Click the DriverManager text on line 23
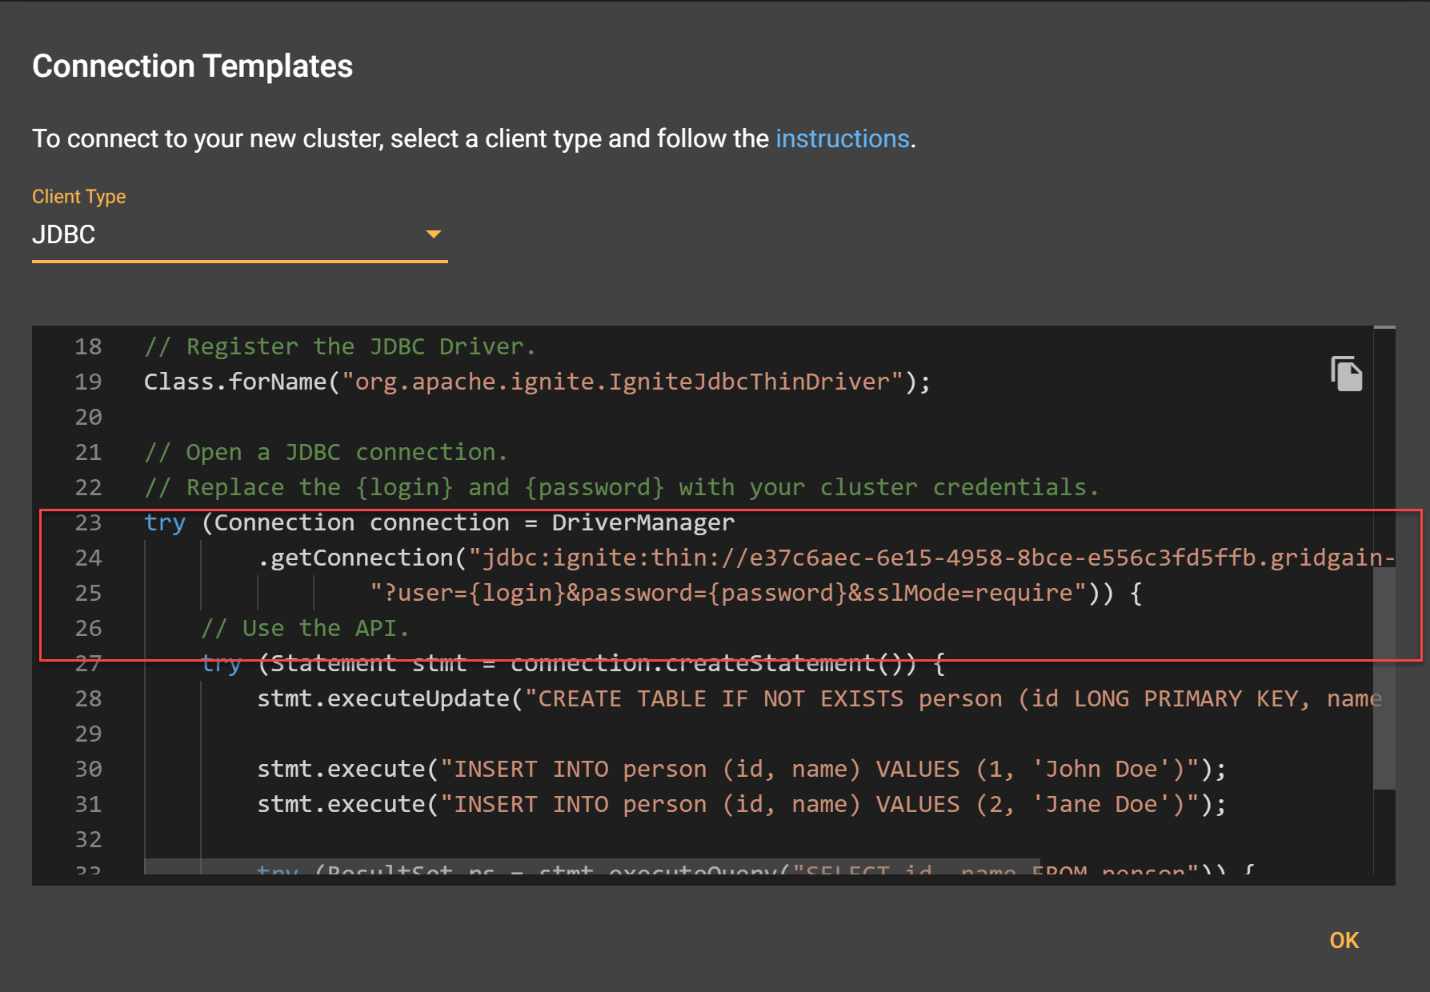The width and height of the screenshot is (1430, 992). tap(642, 523)
